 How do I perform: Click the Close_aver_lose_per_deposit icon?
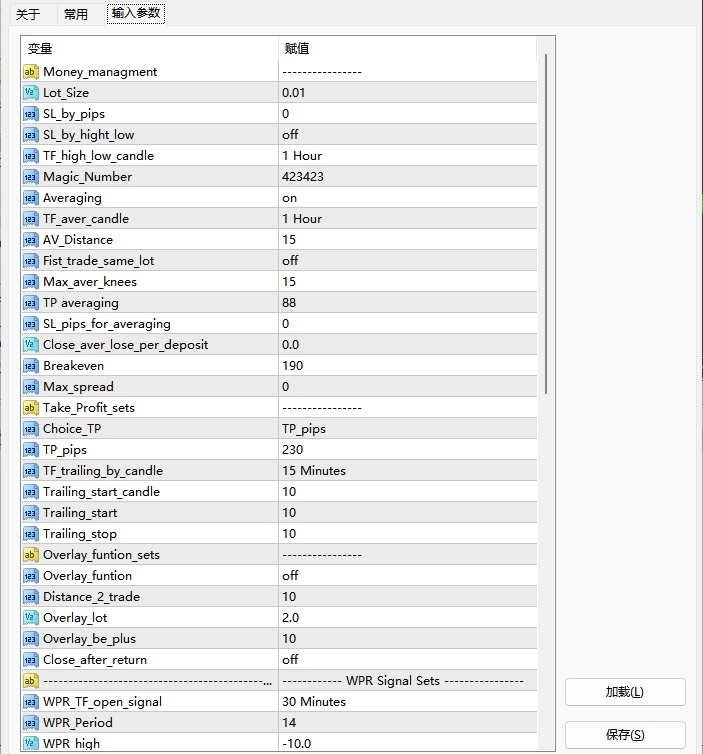[x=30, y=345]
